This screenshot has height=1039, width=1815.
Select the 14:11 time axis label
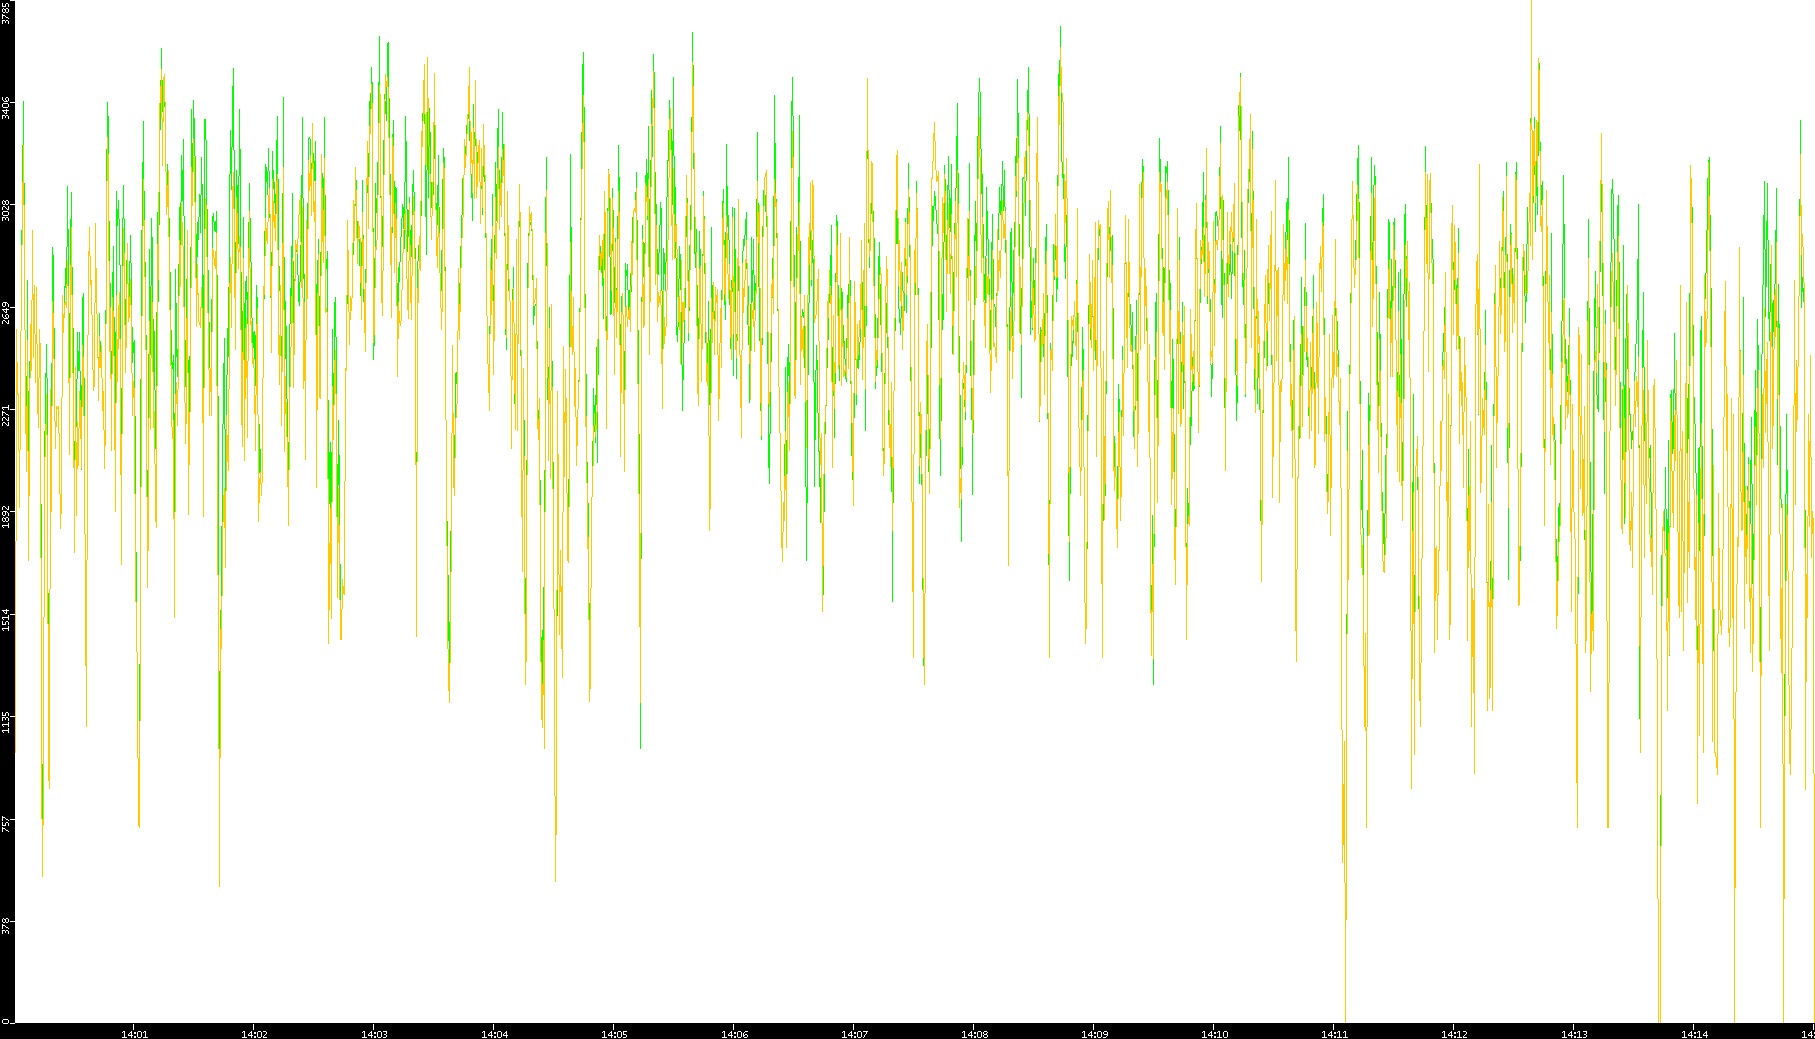1334,1034
